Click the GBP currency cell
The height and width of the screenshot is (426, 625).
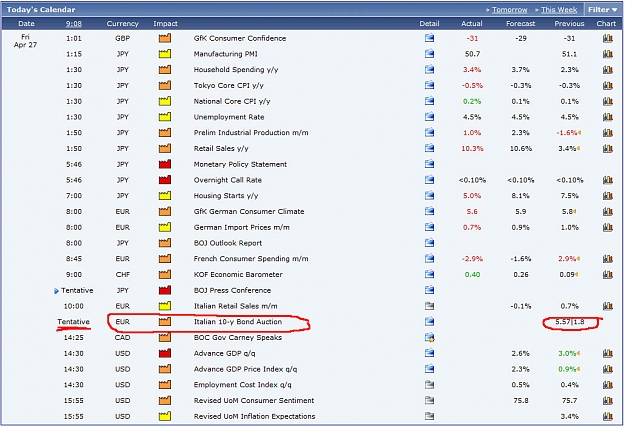pyautogui.click(x=122, y=38)
